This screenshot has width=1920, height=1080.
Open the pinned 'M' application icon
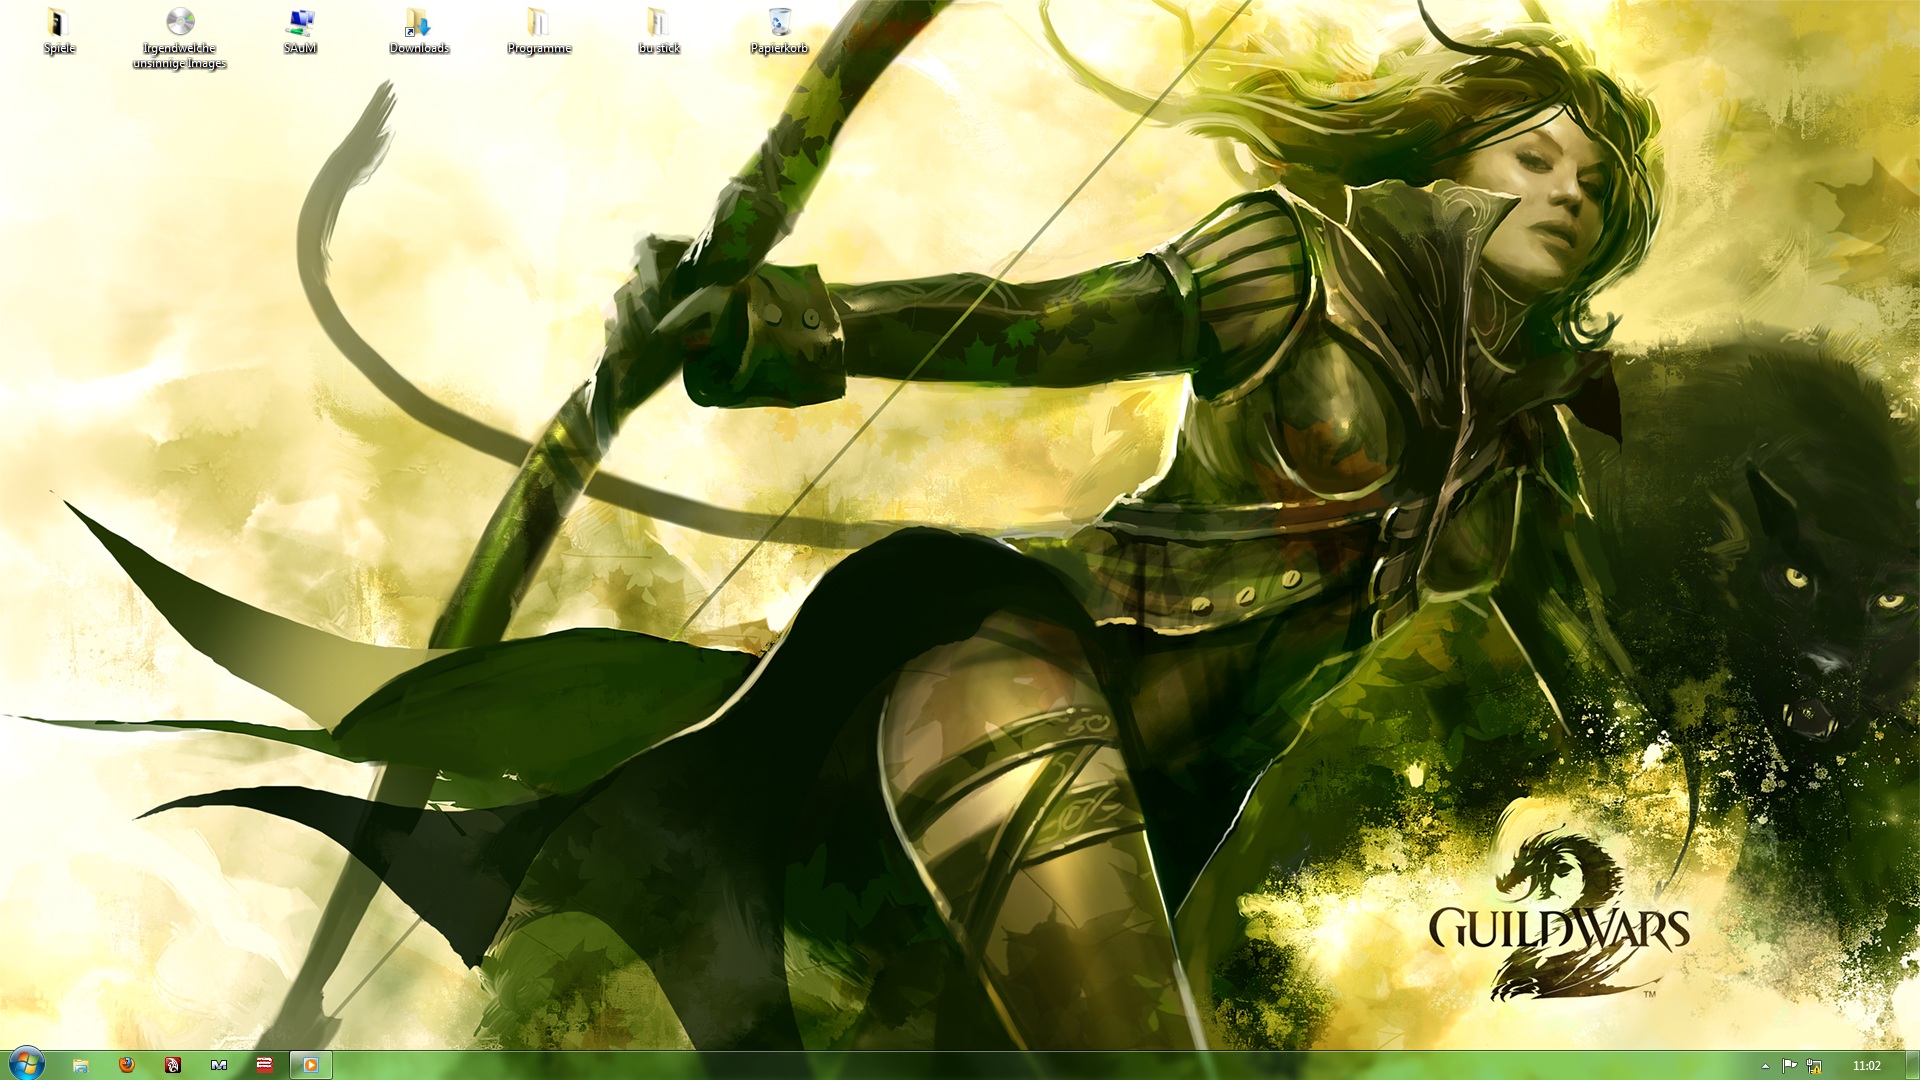click(x=219, y=1065)
